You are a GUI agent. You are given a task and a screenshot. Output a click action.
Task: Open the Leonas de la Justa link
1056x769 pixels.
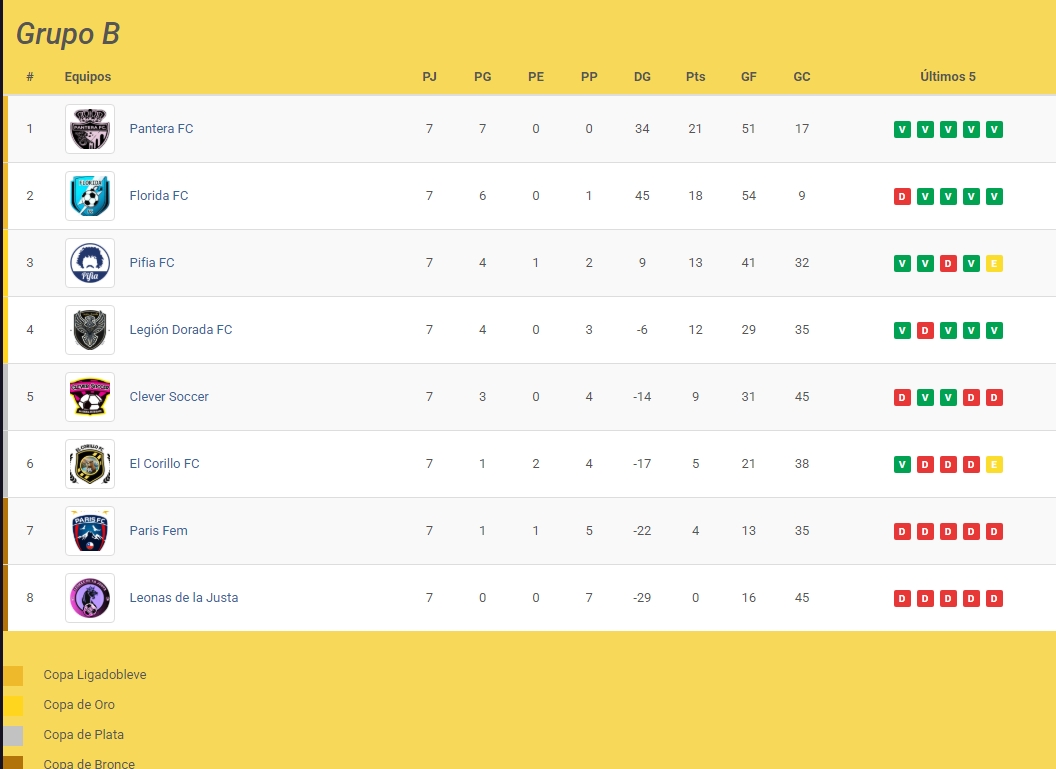click(x=183, y=598)
